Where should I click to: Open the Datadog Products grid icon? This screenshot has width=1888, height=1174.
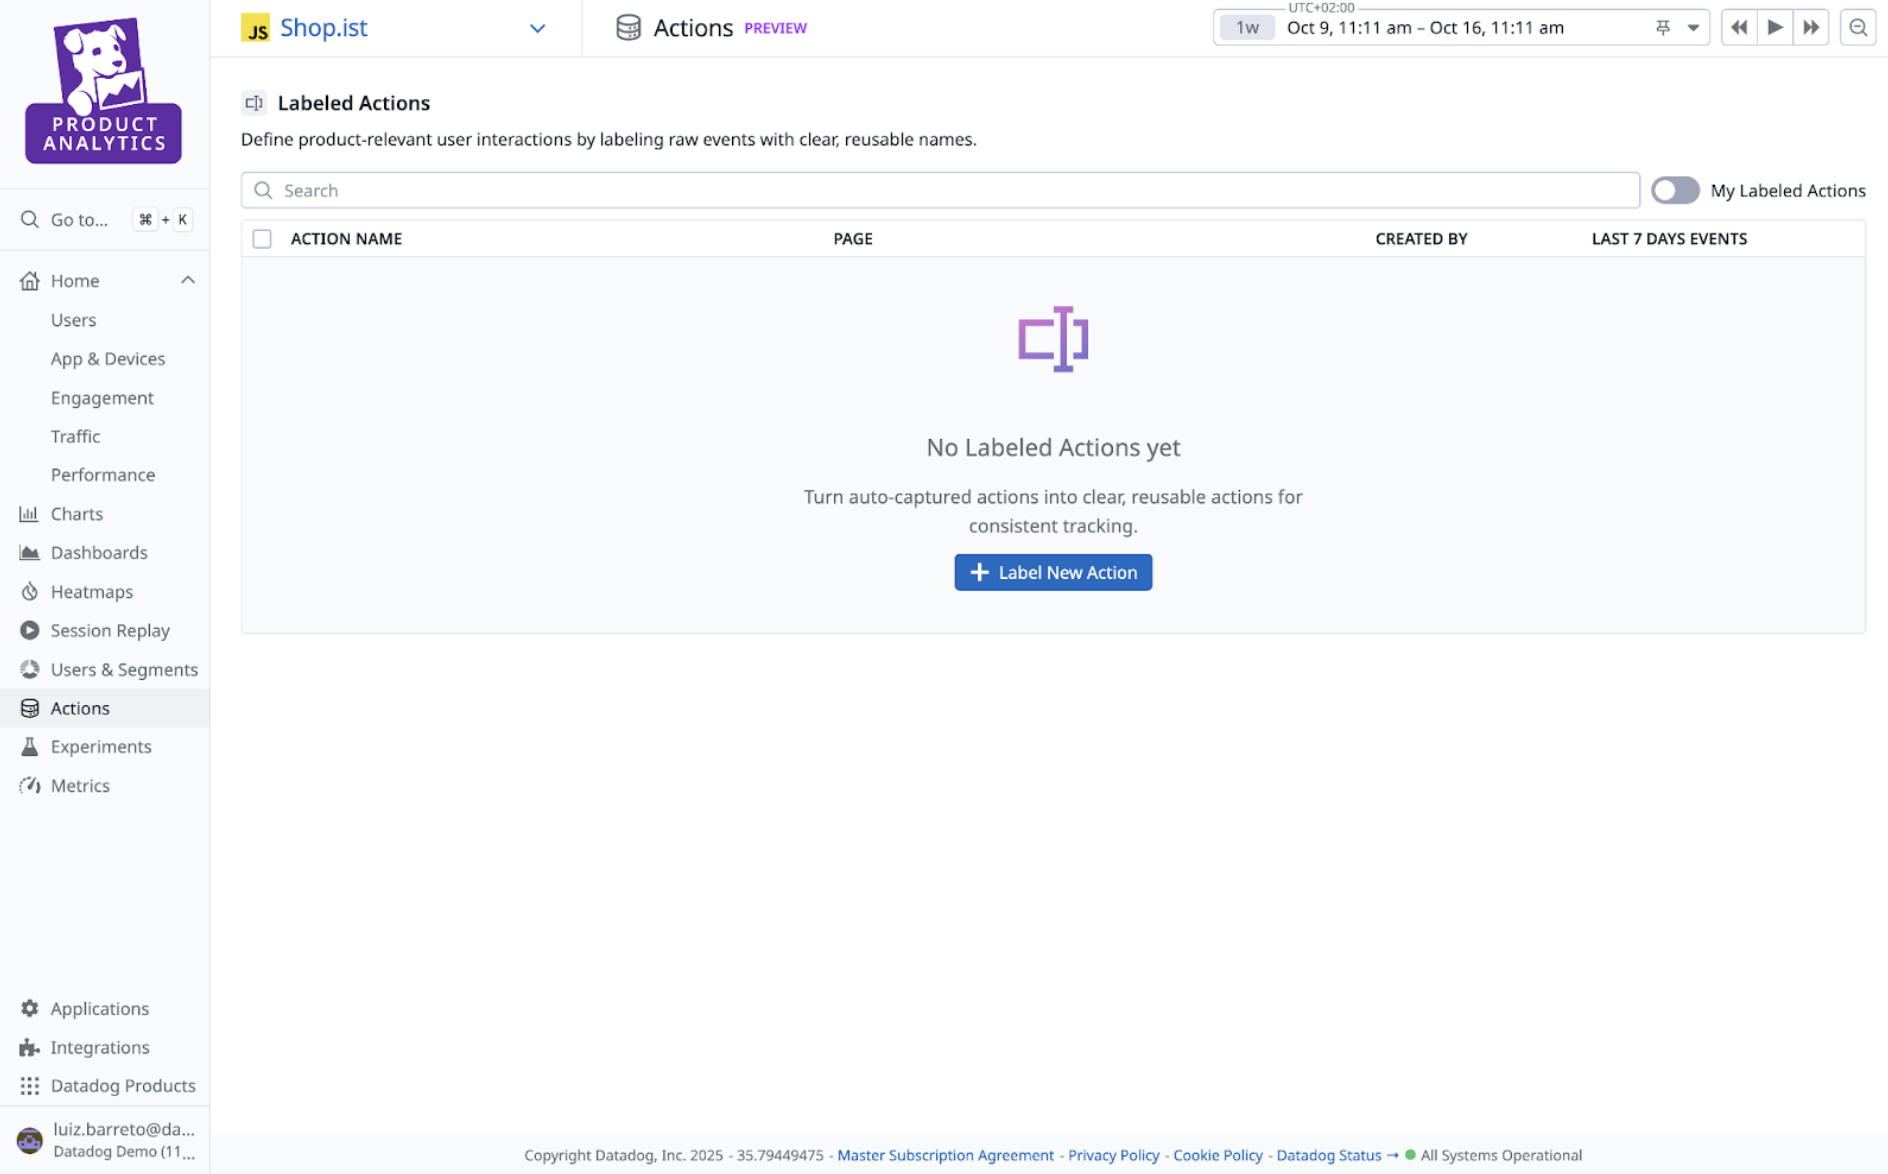[29, 1085]
